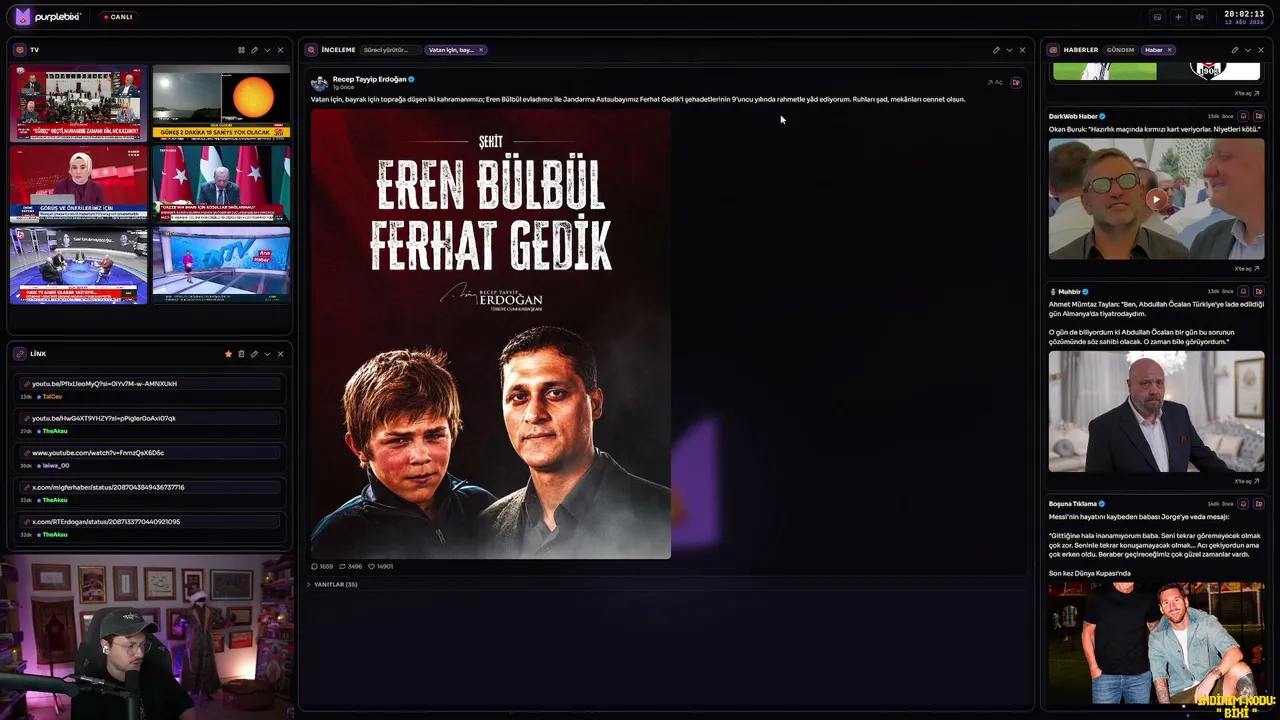The width and height of the screenshot is (1280, 720).
Task: Collapse the LİNK panel
Action: point(267,354)
